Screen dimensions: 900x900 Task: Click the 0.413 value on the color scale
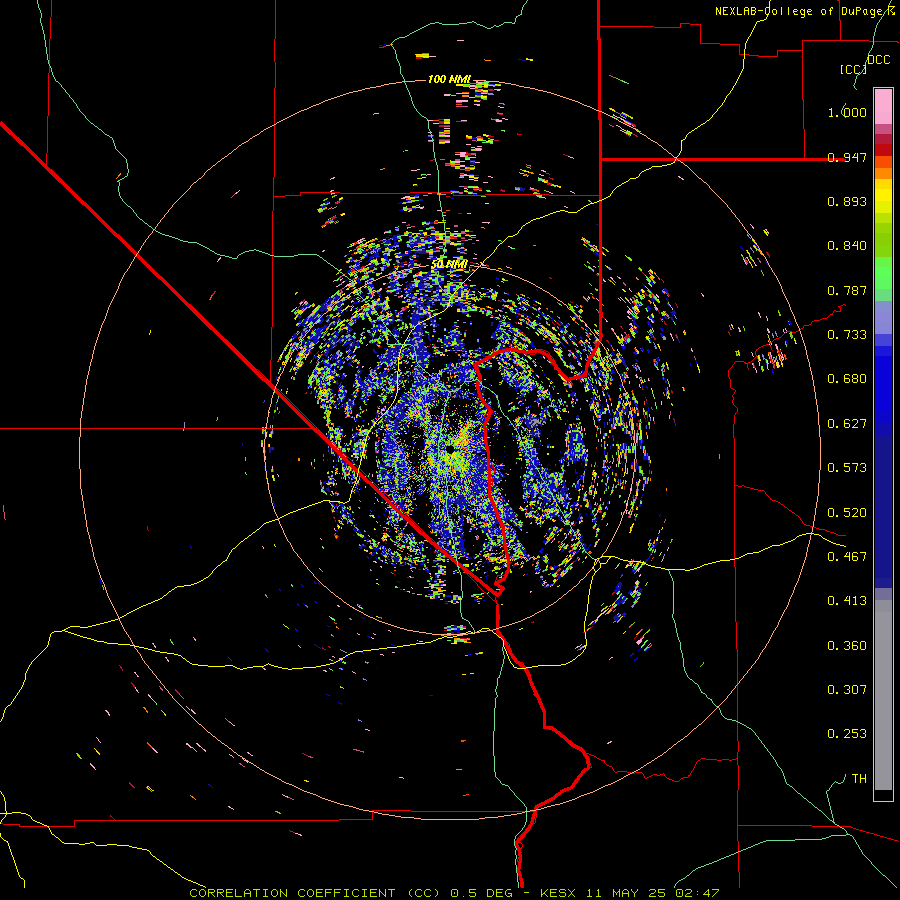pyautogui.click(x=847, y=601)
